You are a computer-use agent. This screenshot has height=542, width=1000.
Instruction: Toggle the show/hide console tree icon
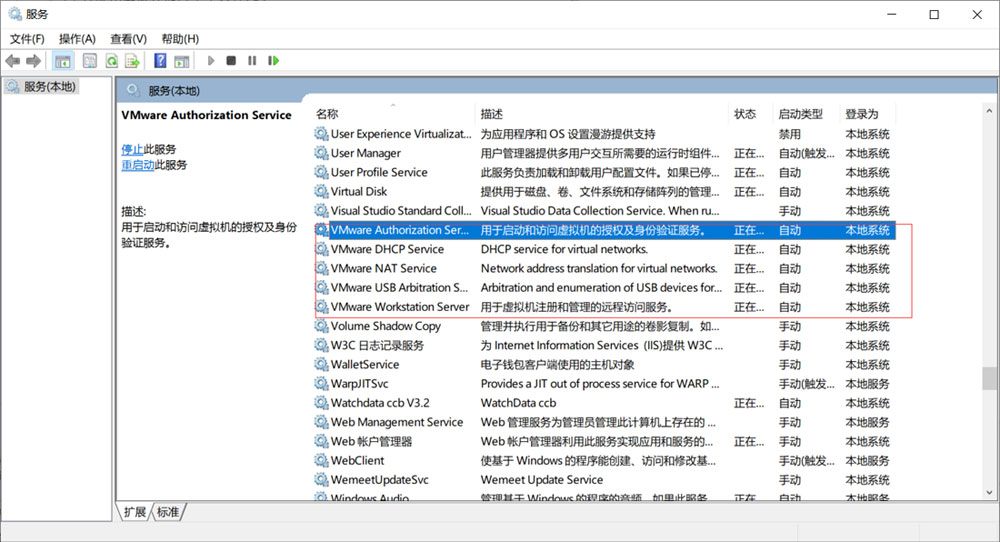coord(62,61)
